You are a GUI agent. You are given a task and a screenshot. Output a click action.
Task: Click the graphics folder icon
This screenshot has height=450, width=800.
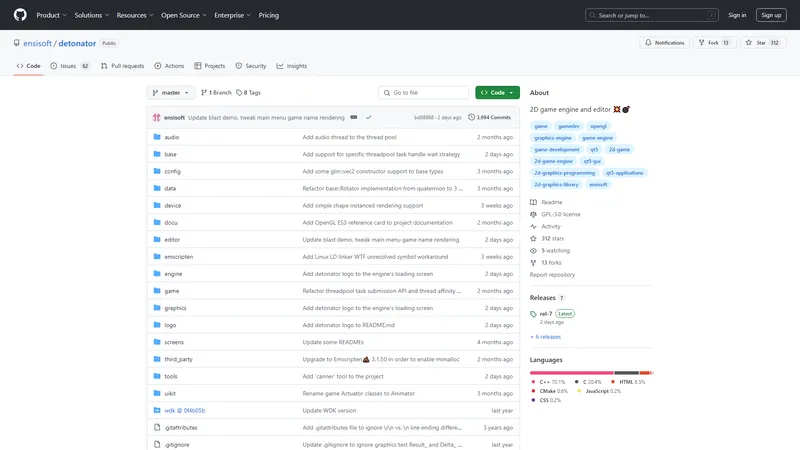[x=157, y=308]
